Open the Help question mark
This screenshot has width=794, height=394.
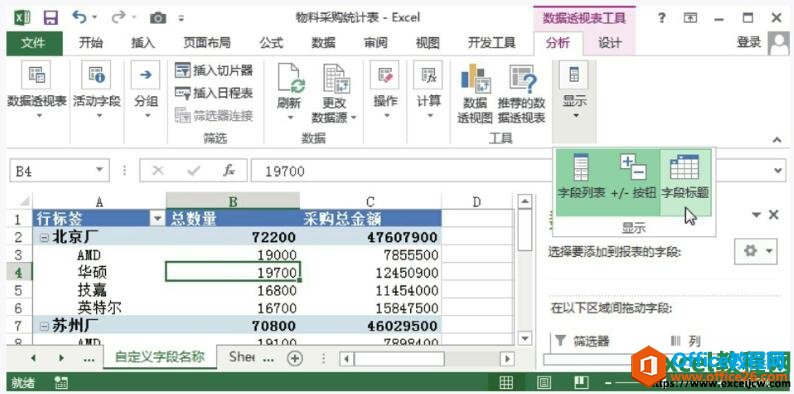pyautogui.click(x=661, y=18)
